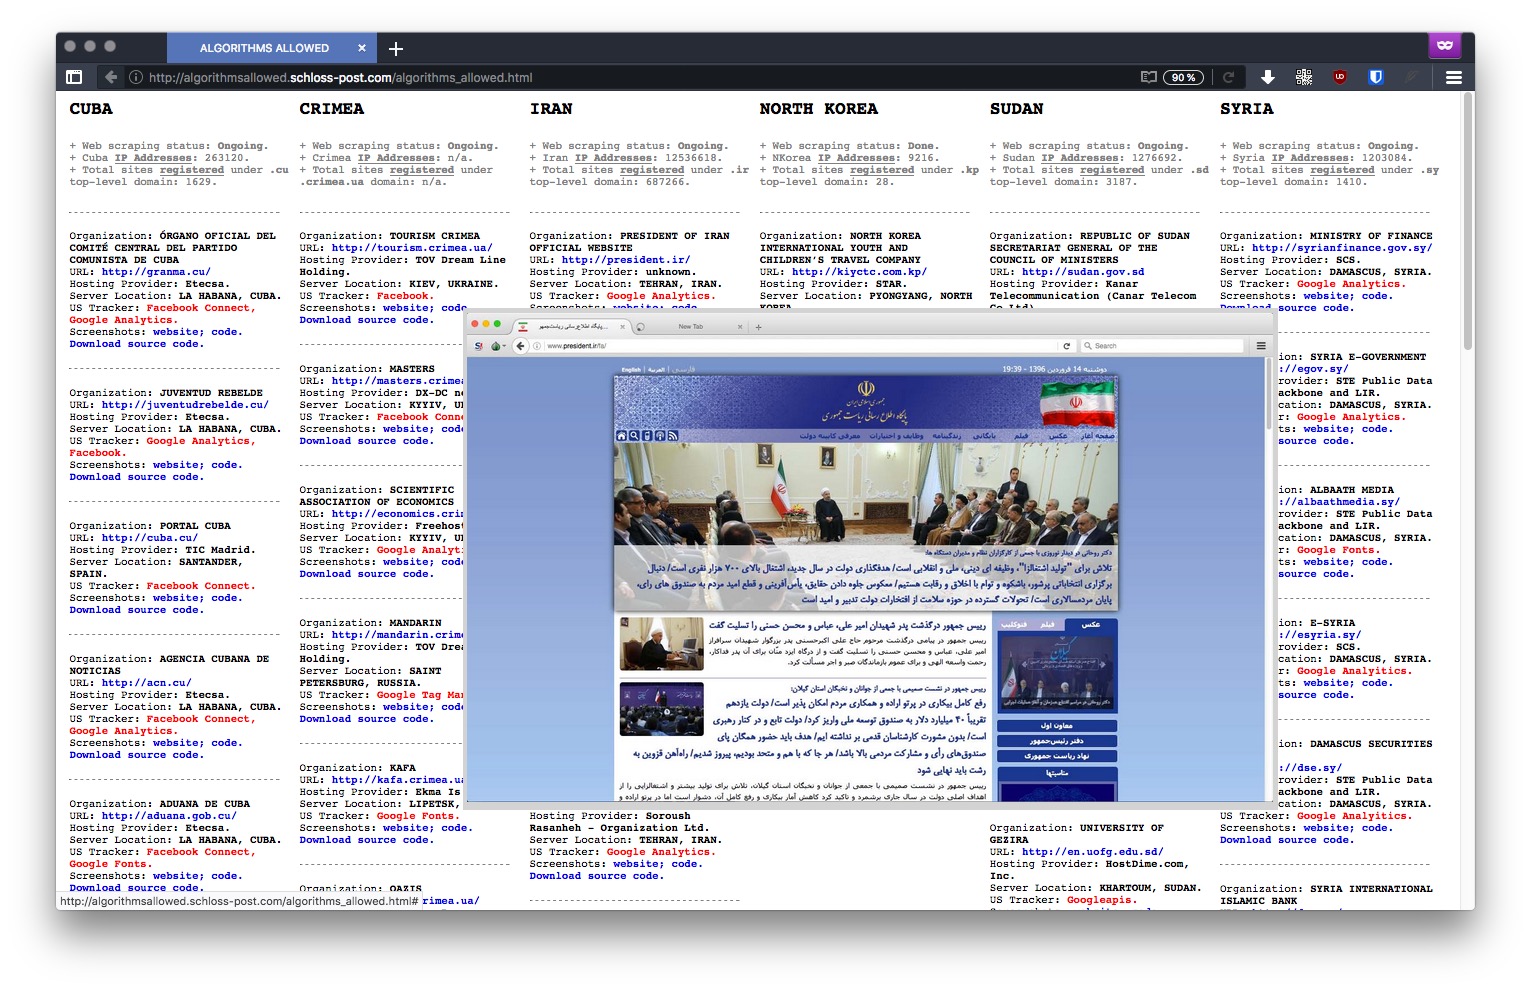Image resolution: width=1531 pixels, height=990 pixels.
Task: Click 'Facebook Connect' tracker text under Portal Cuba
Action: click(201, 586)
